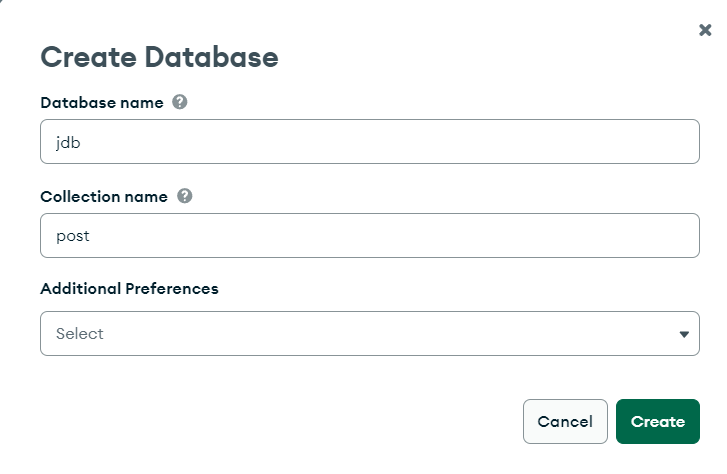Click the middle of the Select combo box

tap(370, 333)
